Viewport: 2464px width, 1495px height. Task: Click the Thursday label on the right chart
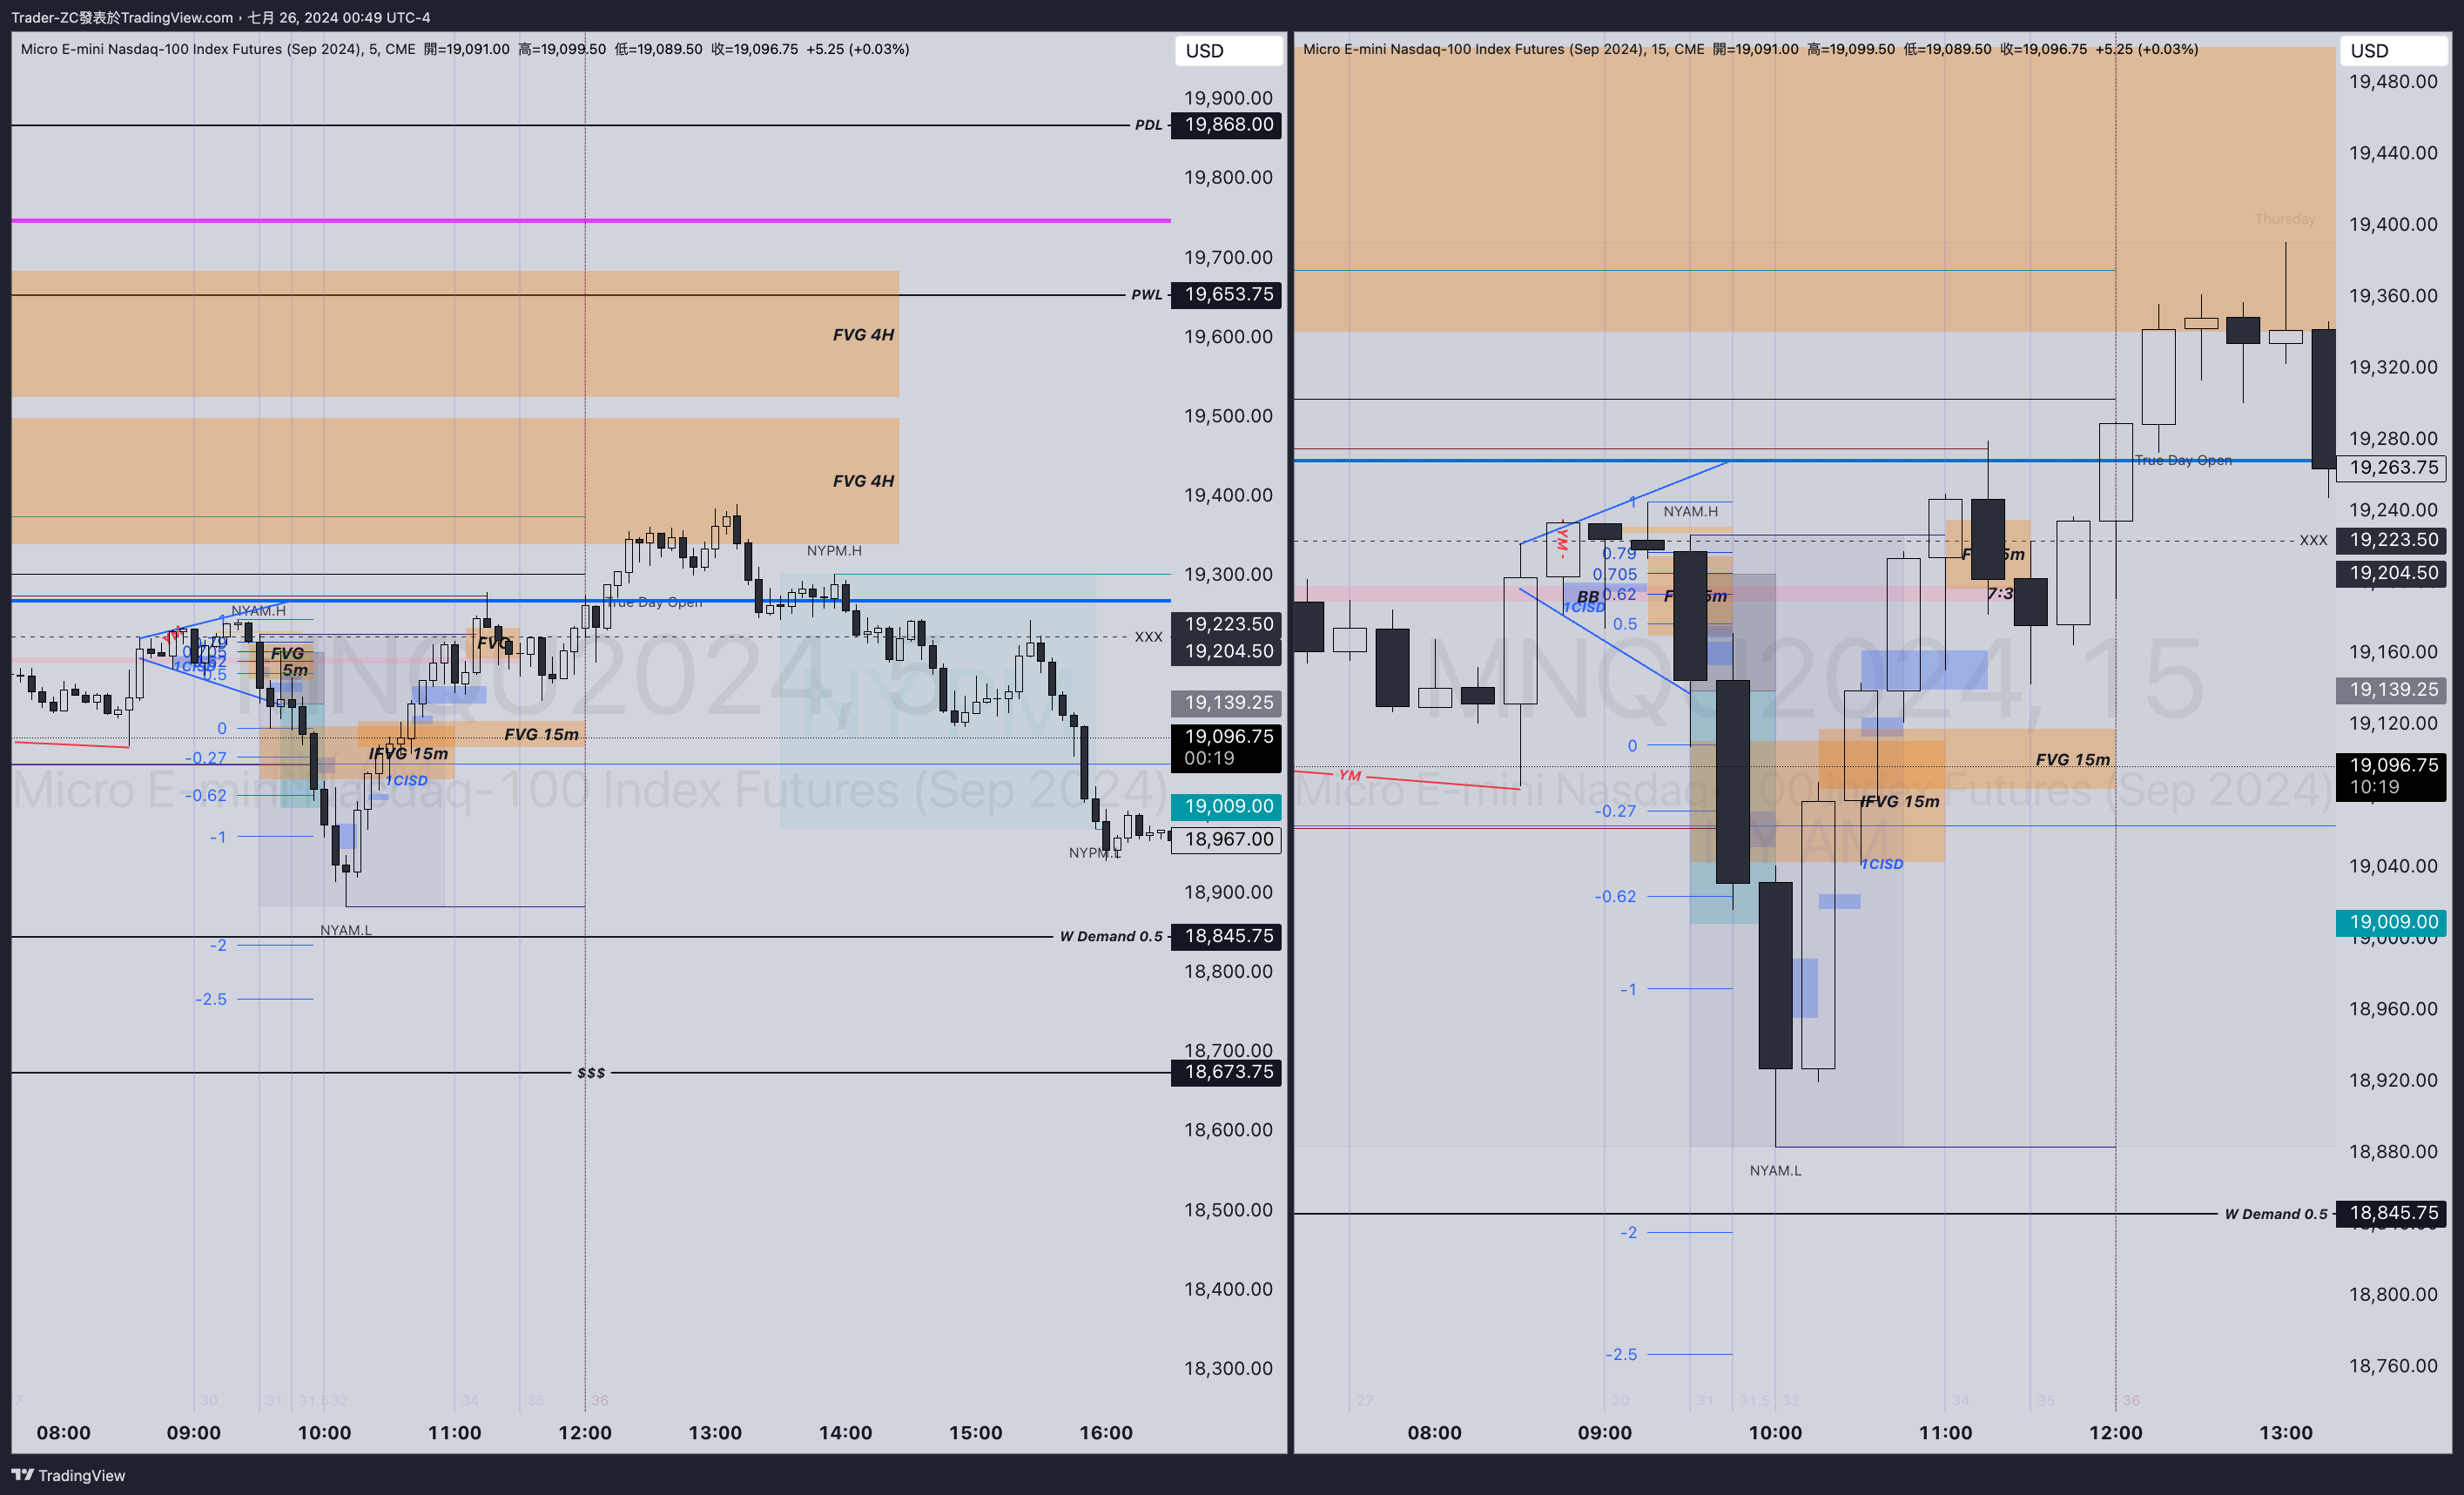point(2285,219)
